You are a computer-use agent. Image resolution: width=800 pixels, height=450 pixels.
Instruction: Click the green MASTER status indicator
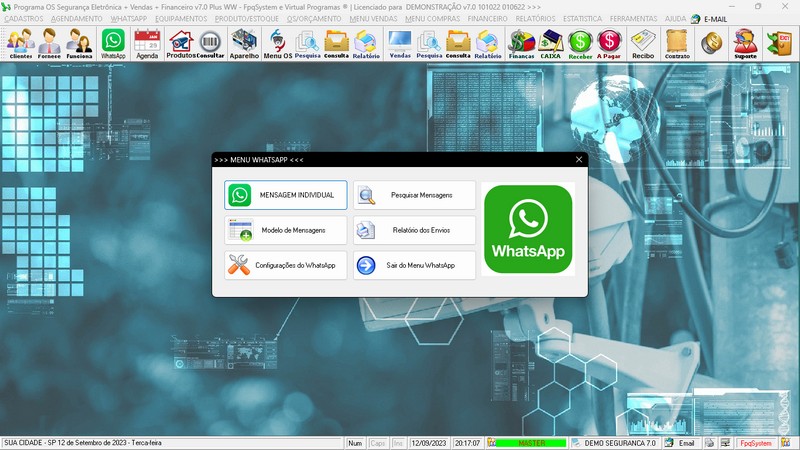[531, 443]
